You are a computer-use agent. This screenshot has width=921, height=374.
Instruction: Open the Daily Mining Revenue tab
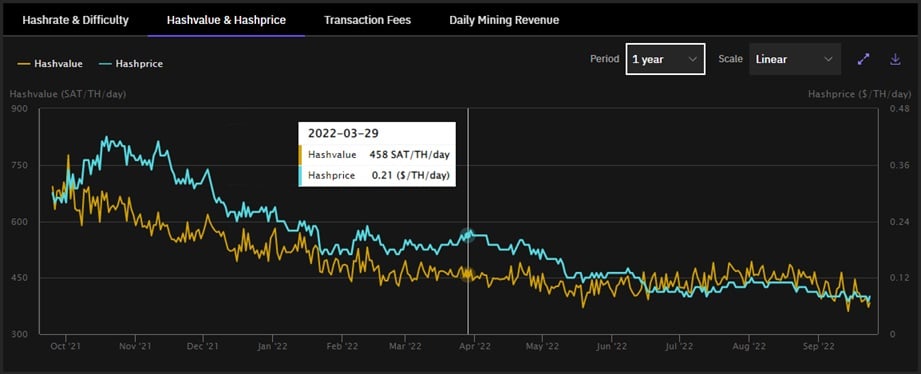(504, 20)
